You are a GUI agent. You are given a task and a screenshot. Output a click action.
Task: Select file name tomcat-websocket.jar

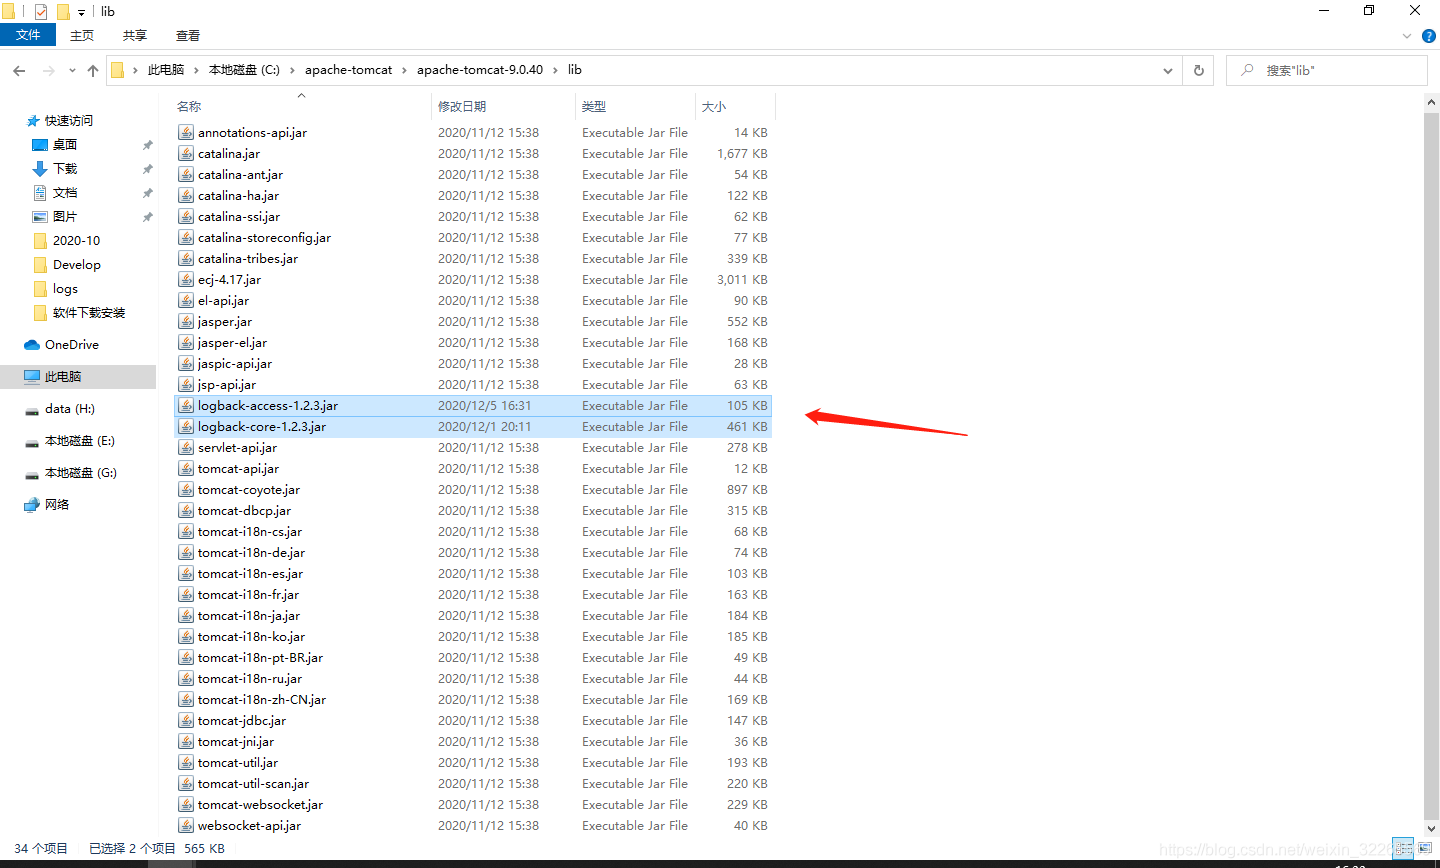(260, 805)
